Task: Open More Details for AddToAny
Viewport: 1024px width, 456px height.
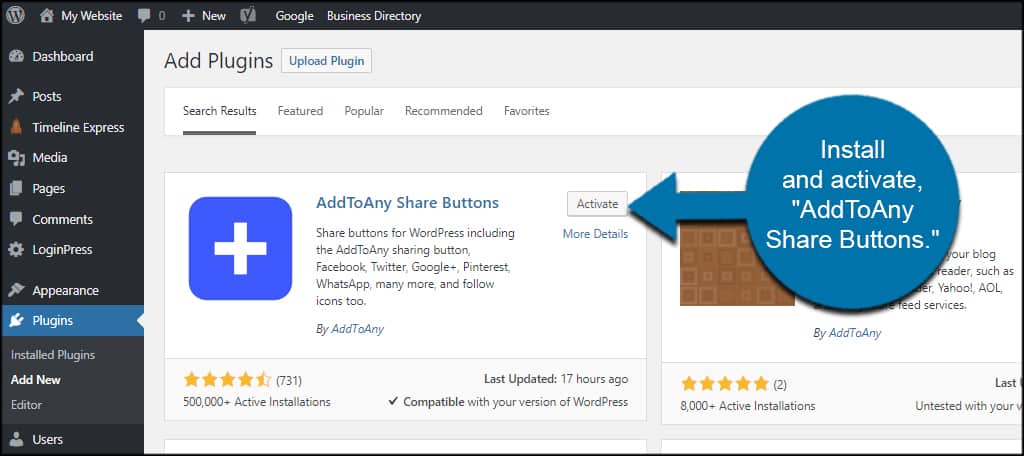Action: tap(596, 234)
